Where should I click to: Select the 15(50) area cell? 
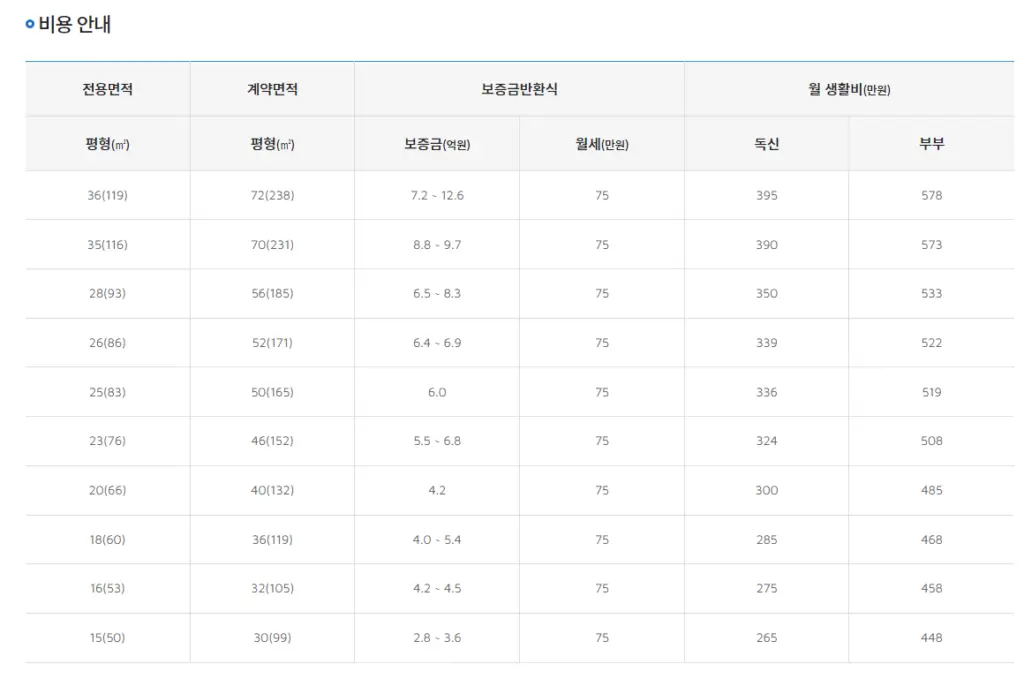(108, 638)
